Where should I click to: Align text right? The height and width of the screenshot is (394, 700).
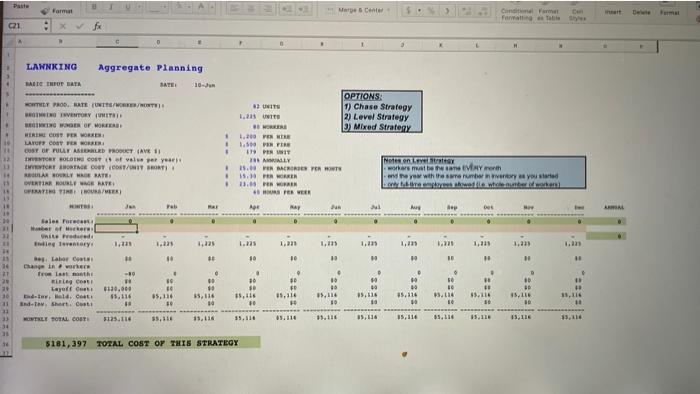268,8
